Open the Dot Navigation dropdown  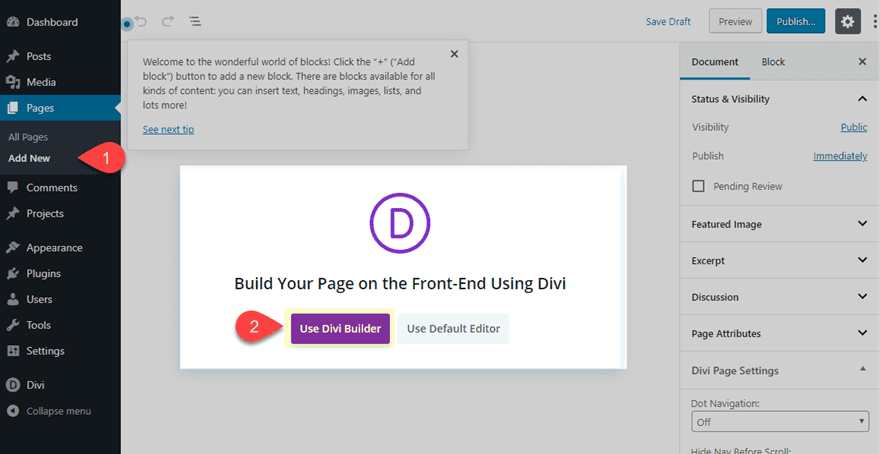780,422
